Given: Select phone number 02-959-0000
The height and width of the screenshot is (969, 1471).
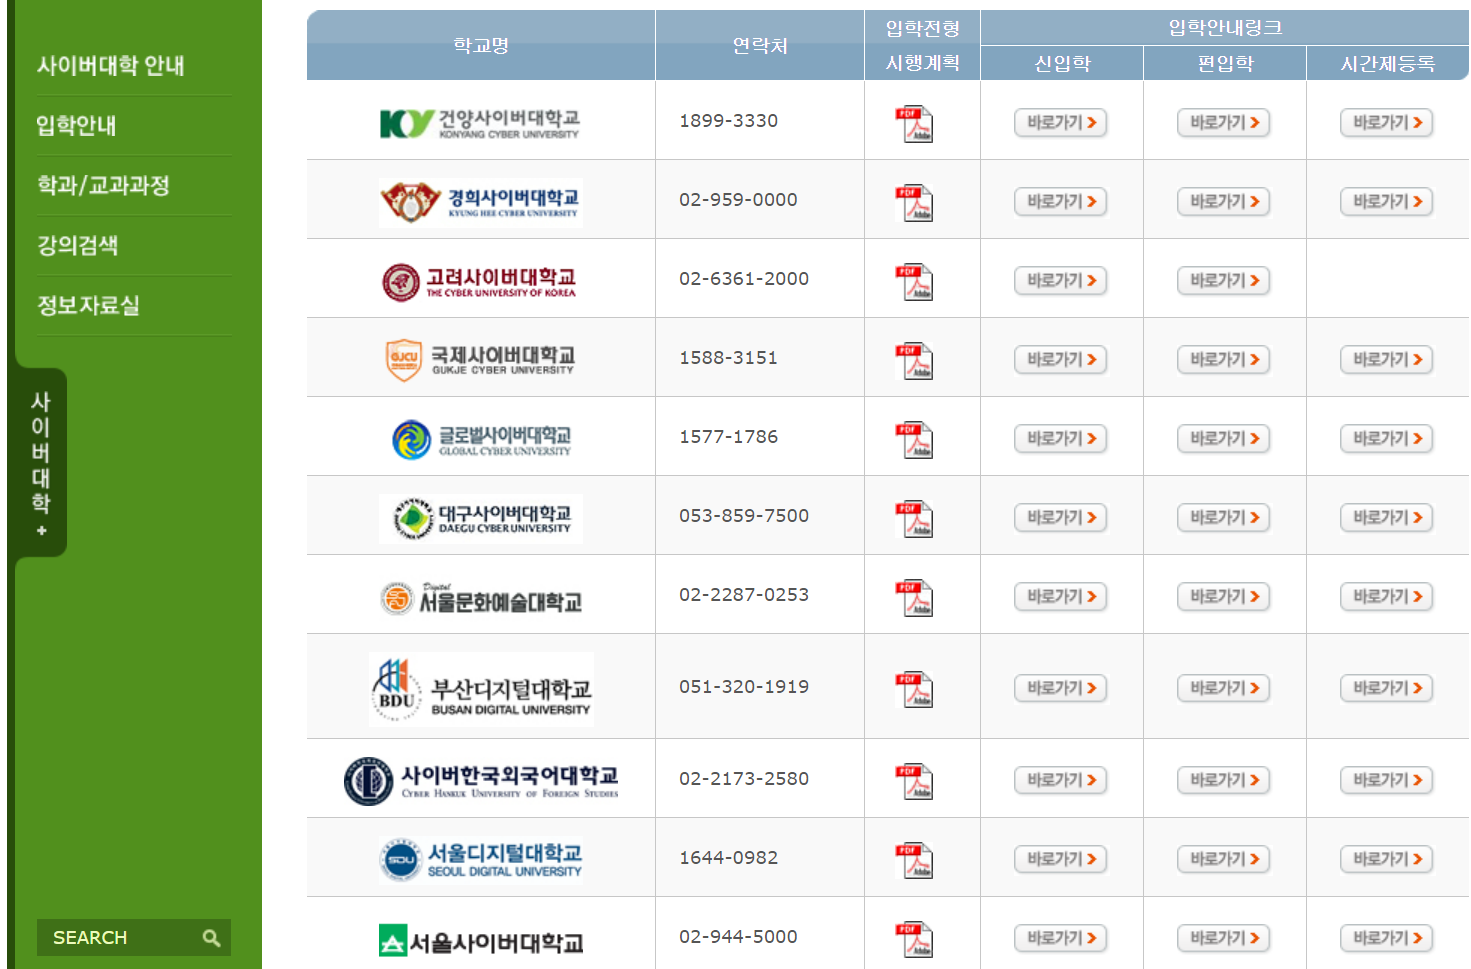Looking at the screenshot, I should coord(738,200).
